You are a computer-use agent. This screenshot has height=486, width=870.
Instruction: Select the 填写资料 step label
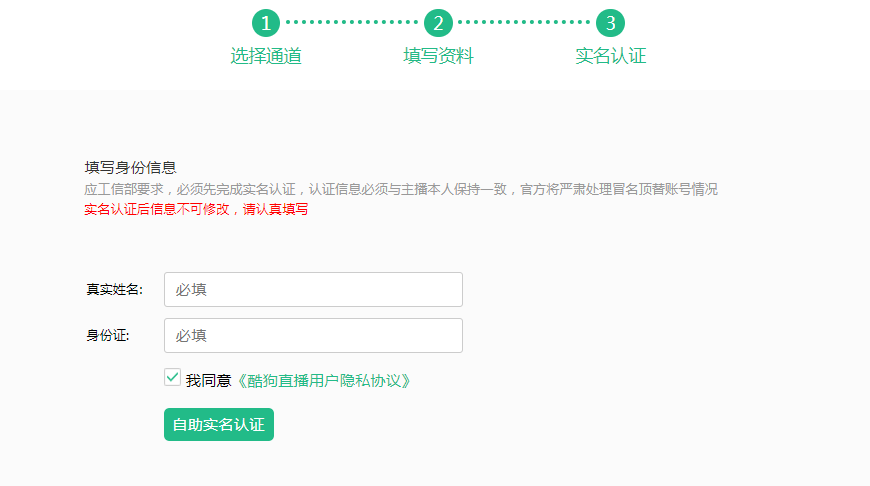pos(438,56)
